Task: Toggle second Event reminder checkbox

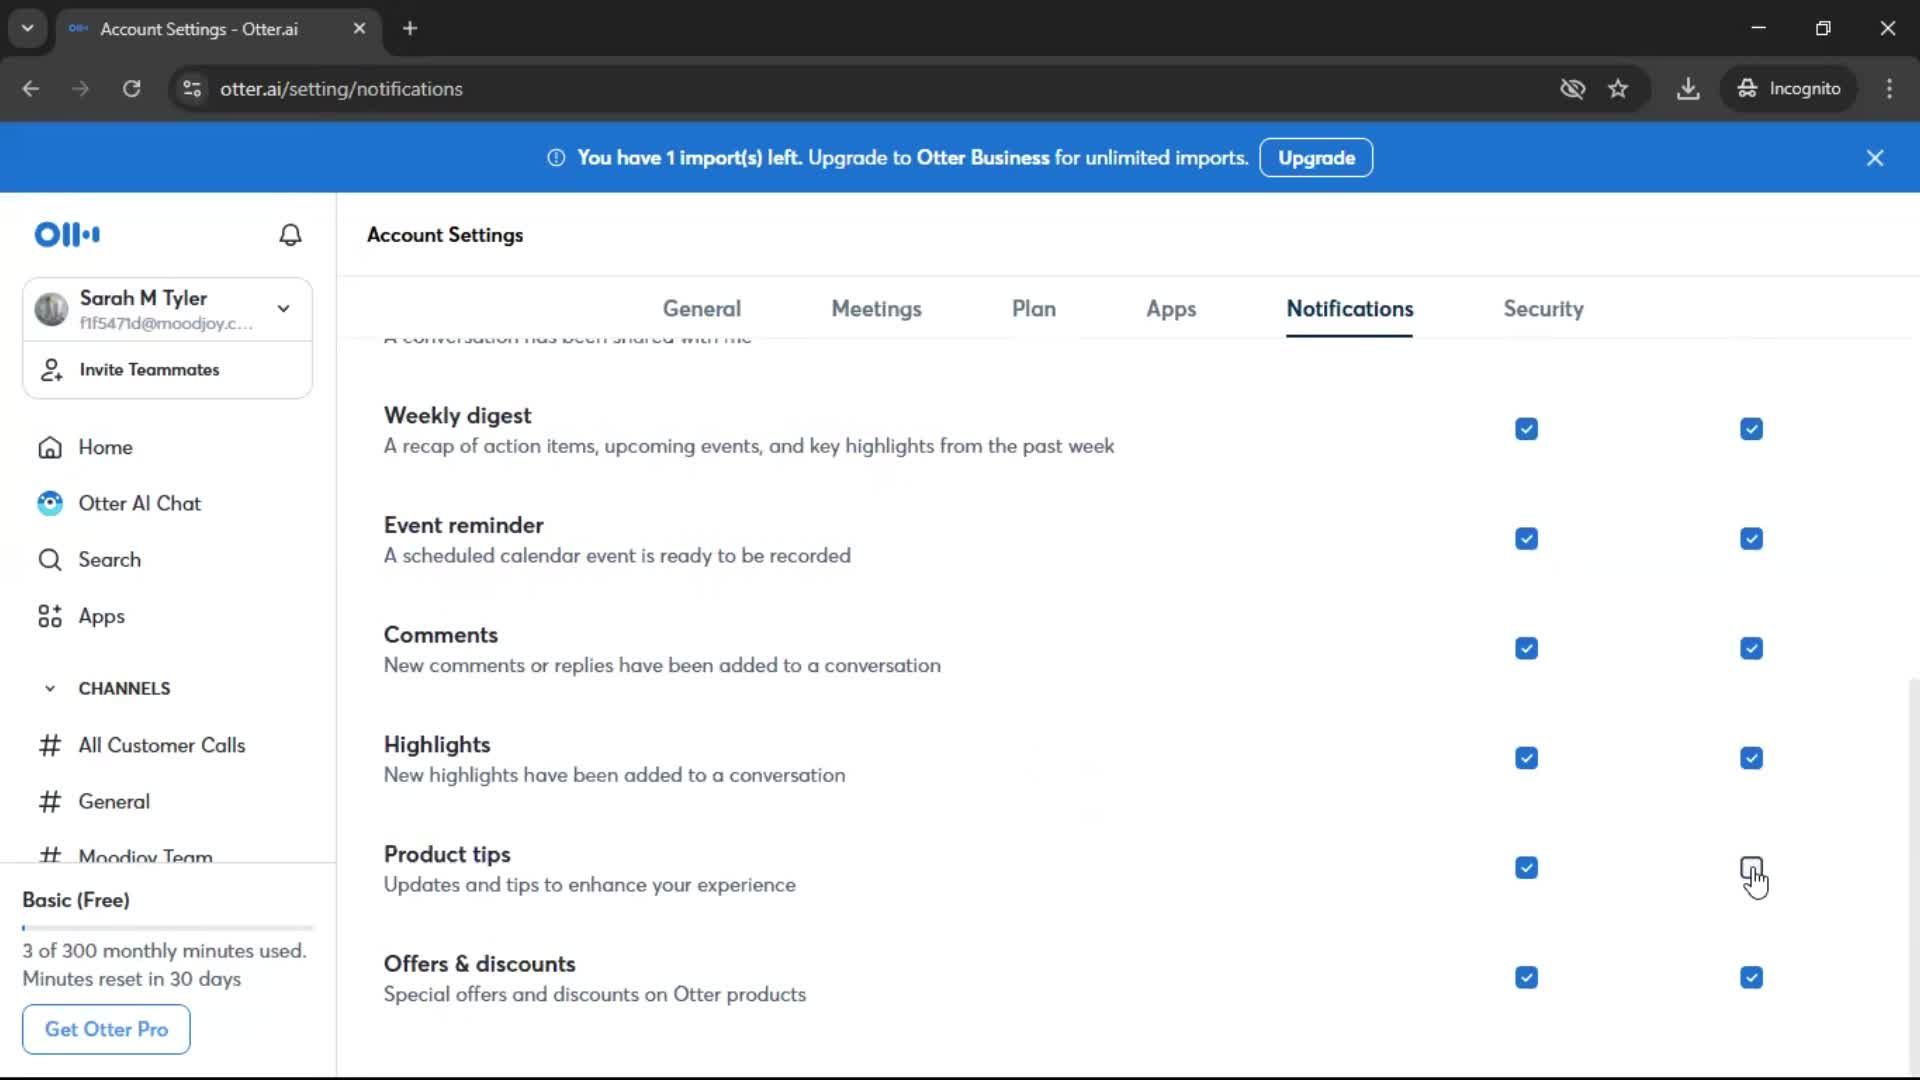Action: click(1751, 539)
